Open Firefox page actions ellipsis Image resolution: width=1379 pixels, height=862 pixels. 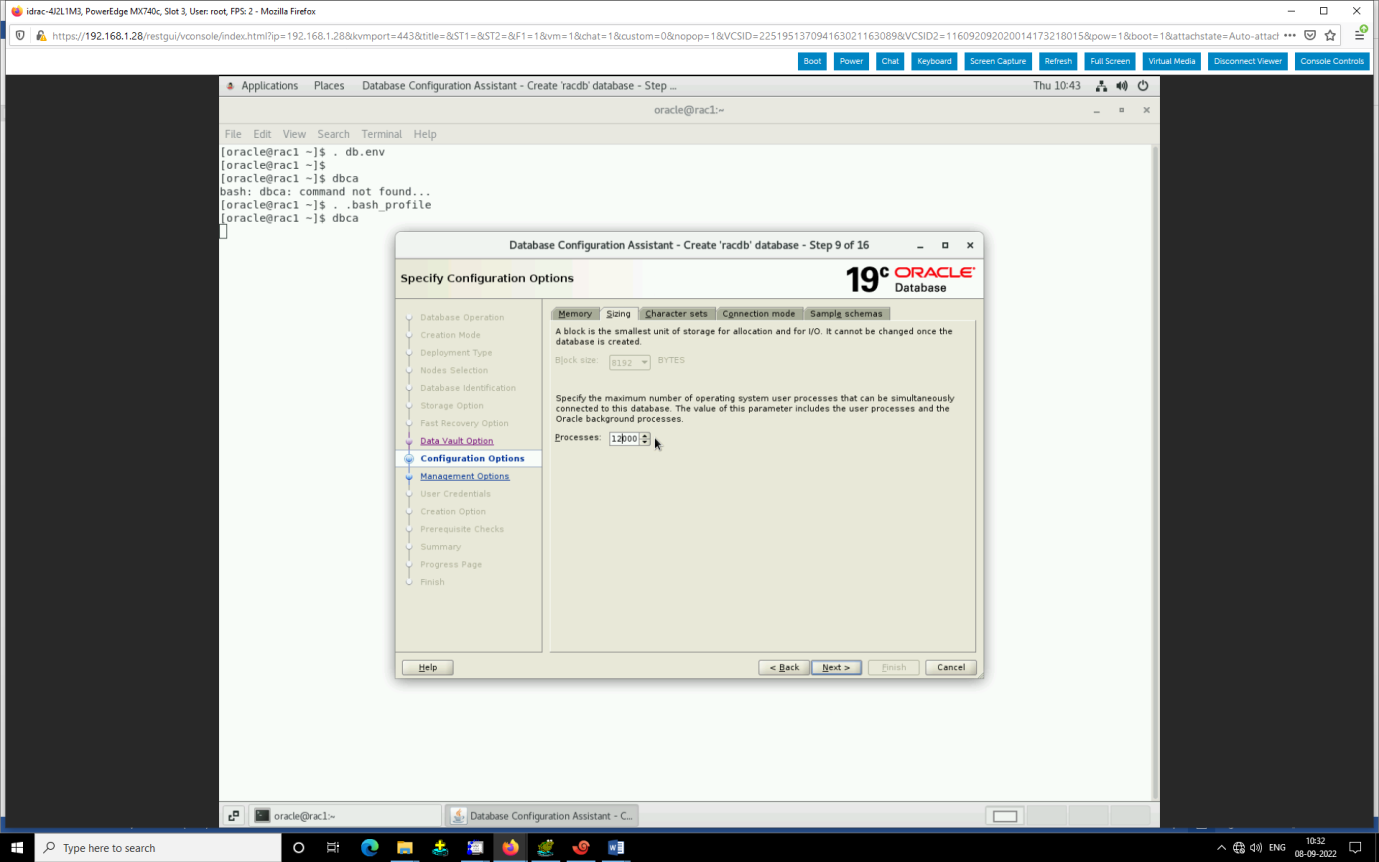1290,35
